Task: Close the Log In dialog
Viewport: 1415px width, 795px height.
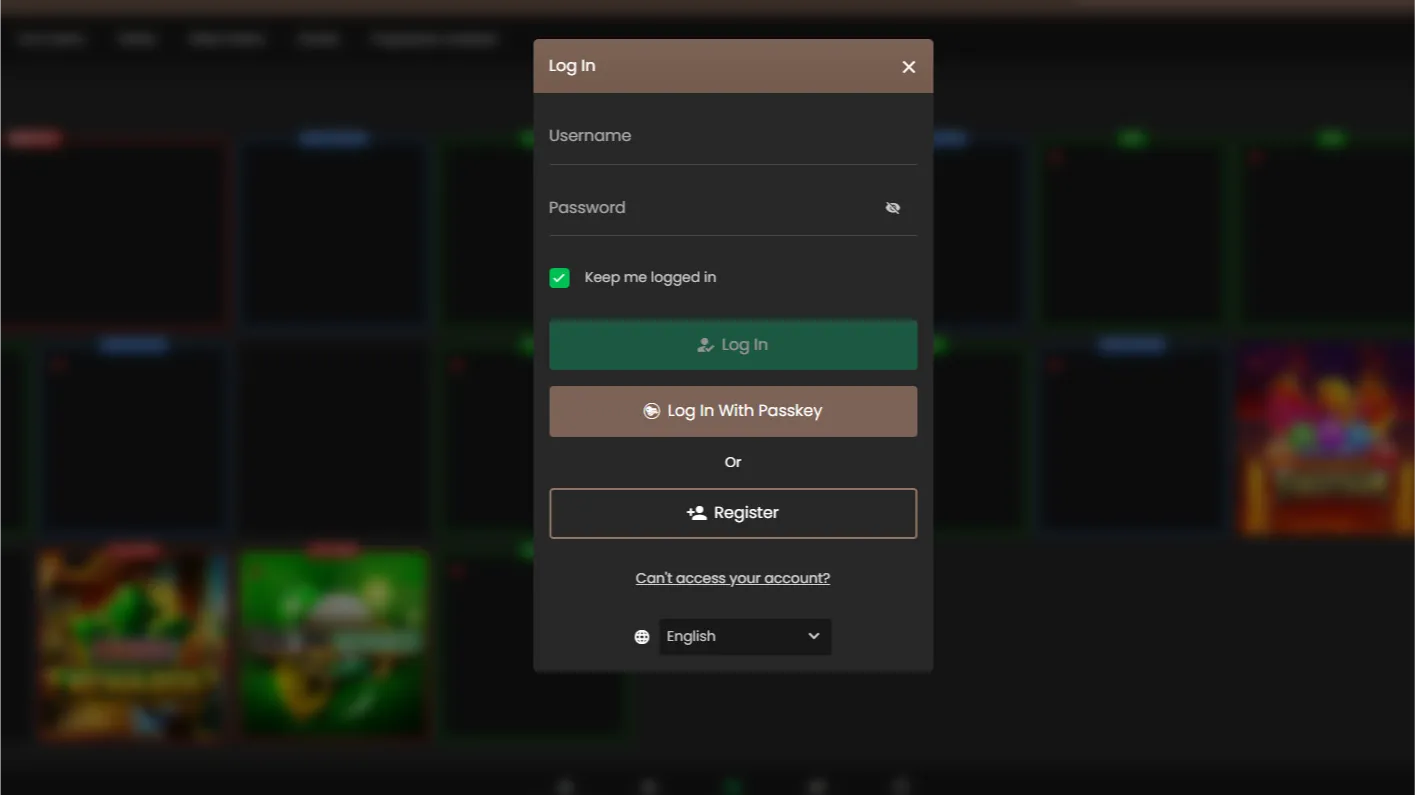Action: click(x=908, y=67)
